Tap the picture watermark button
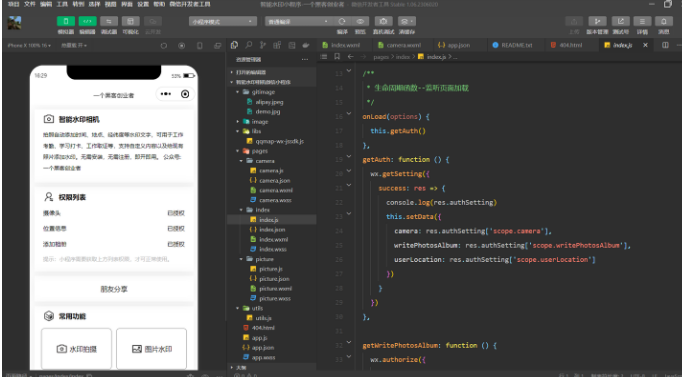 (x=151, y=349)
